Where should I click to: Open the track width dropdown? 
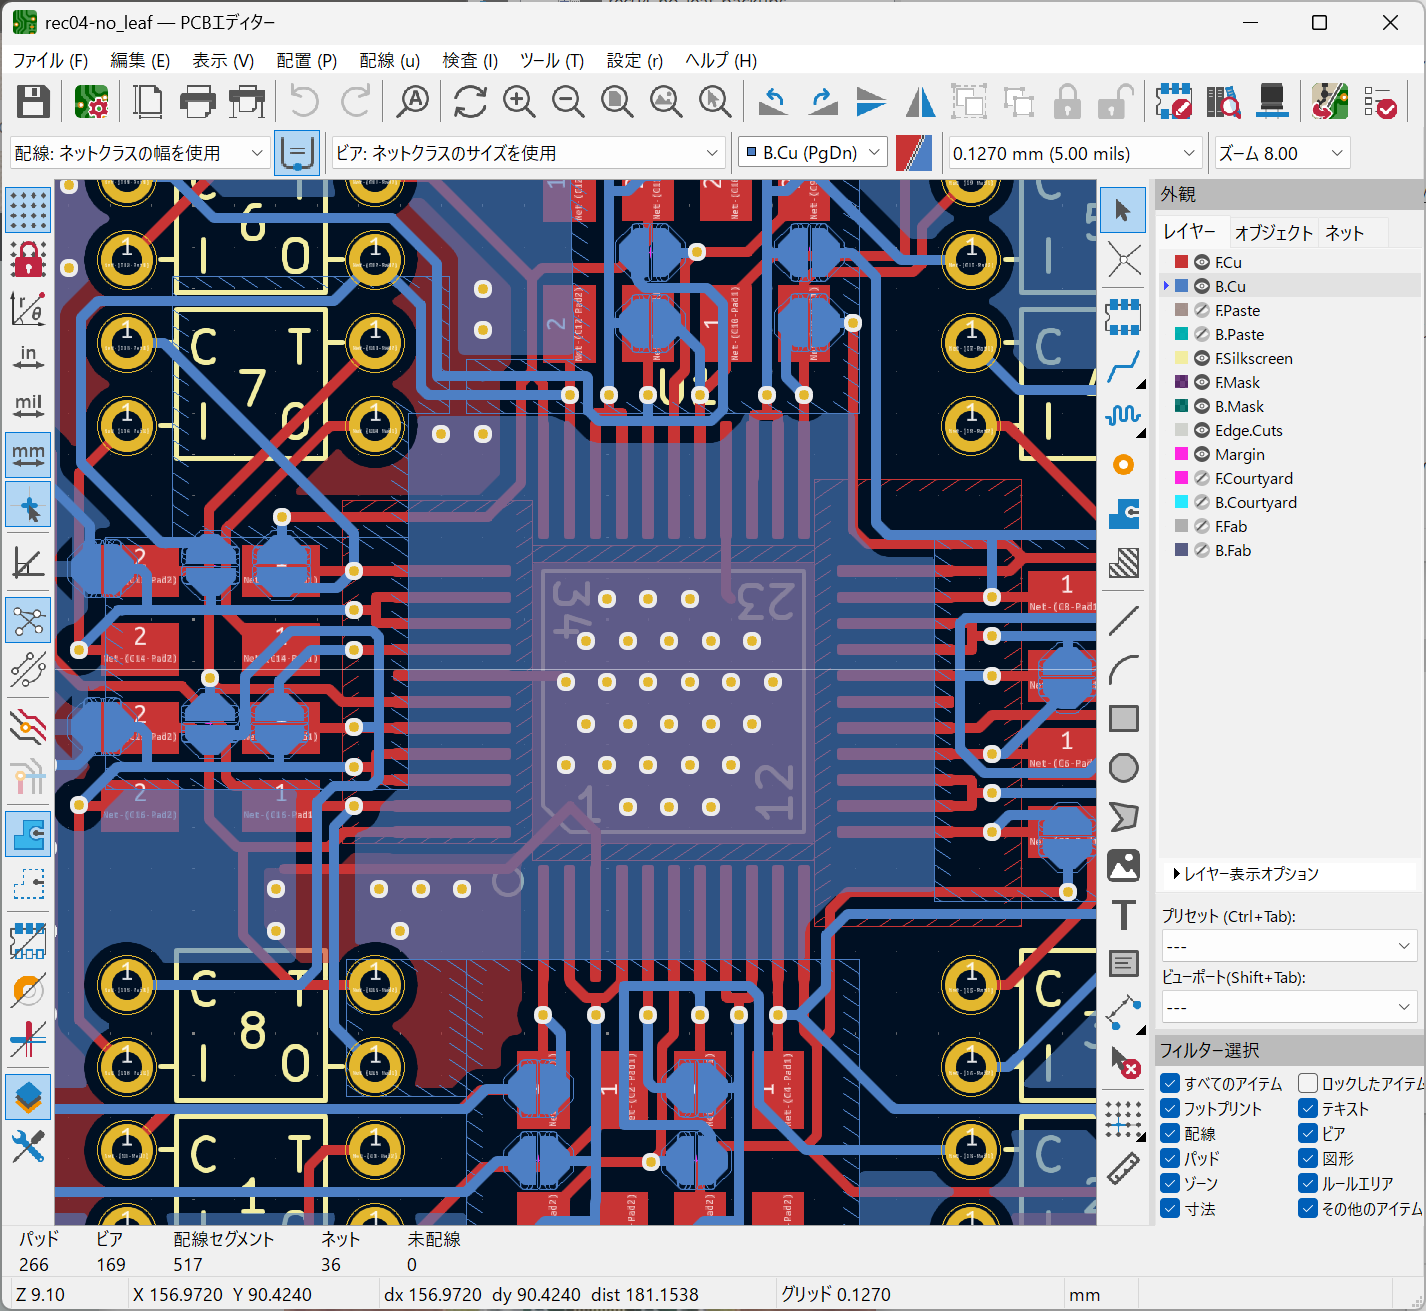(x=139, y=153)
